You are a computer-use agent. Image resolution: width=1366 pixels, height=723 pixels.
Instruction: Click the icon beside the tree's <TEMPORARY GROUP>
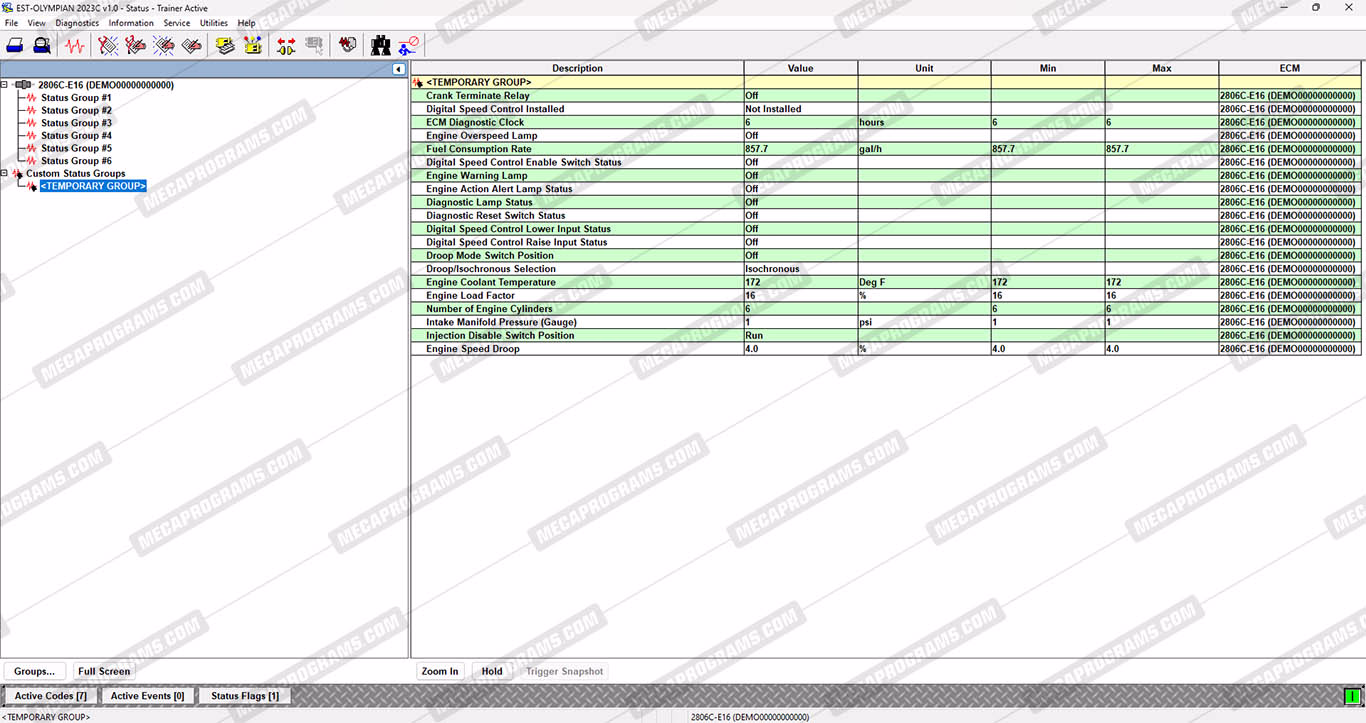point(32,186)
